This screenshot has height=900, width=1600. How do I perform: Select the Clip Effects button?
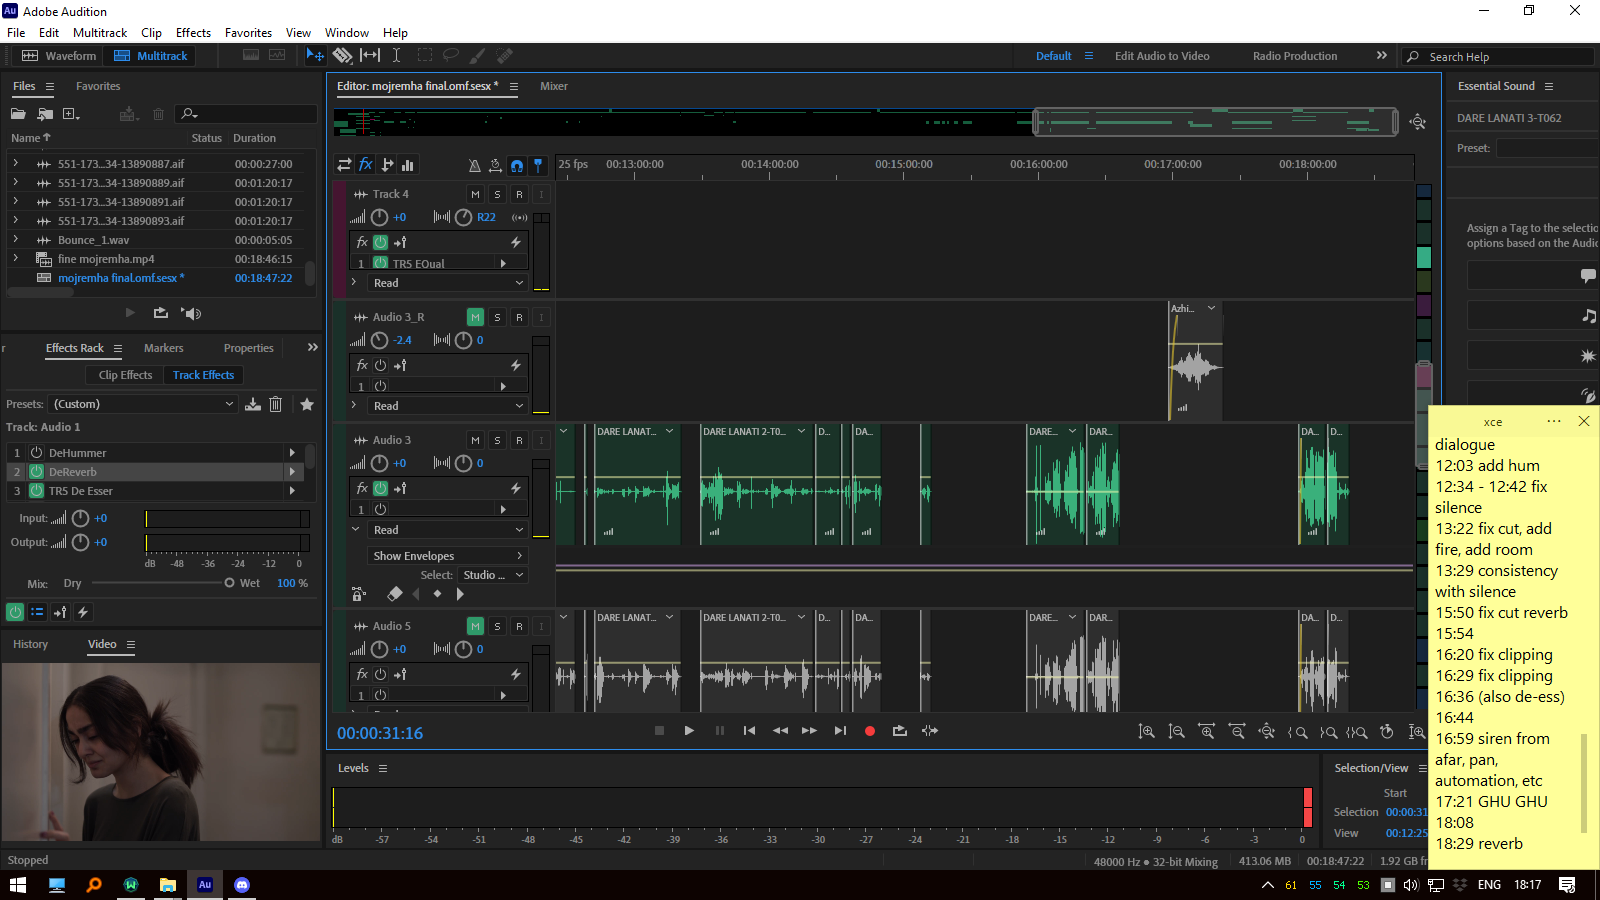point(126,375)
